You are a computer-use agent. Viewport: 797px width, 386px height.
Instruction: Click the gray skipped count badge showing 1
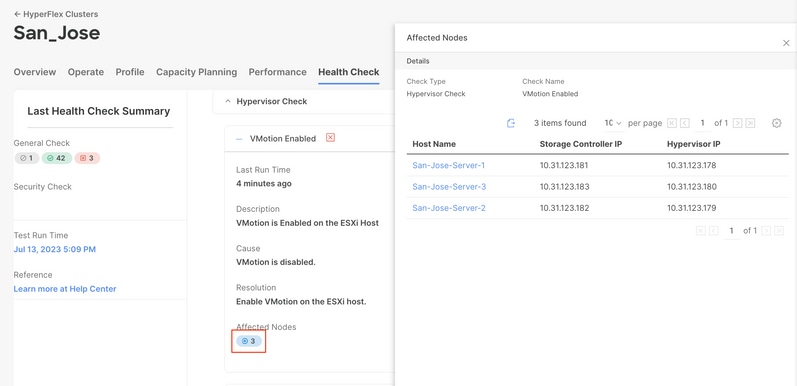[26, 158]
